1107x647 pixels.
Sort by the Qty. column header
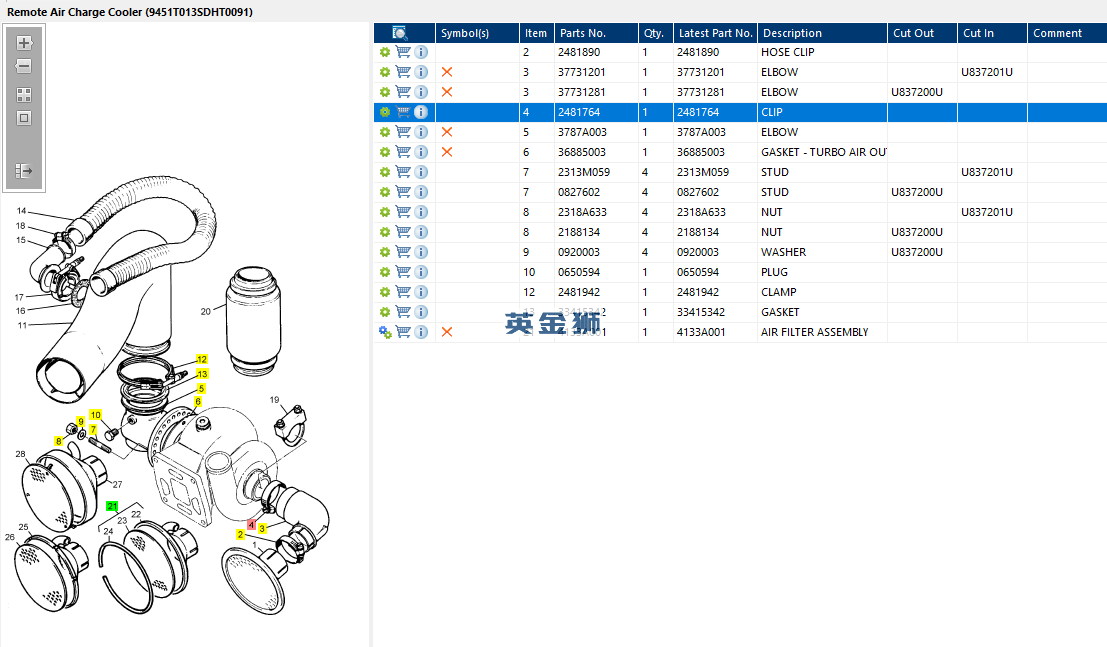click(x=655, y=33)
